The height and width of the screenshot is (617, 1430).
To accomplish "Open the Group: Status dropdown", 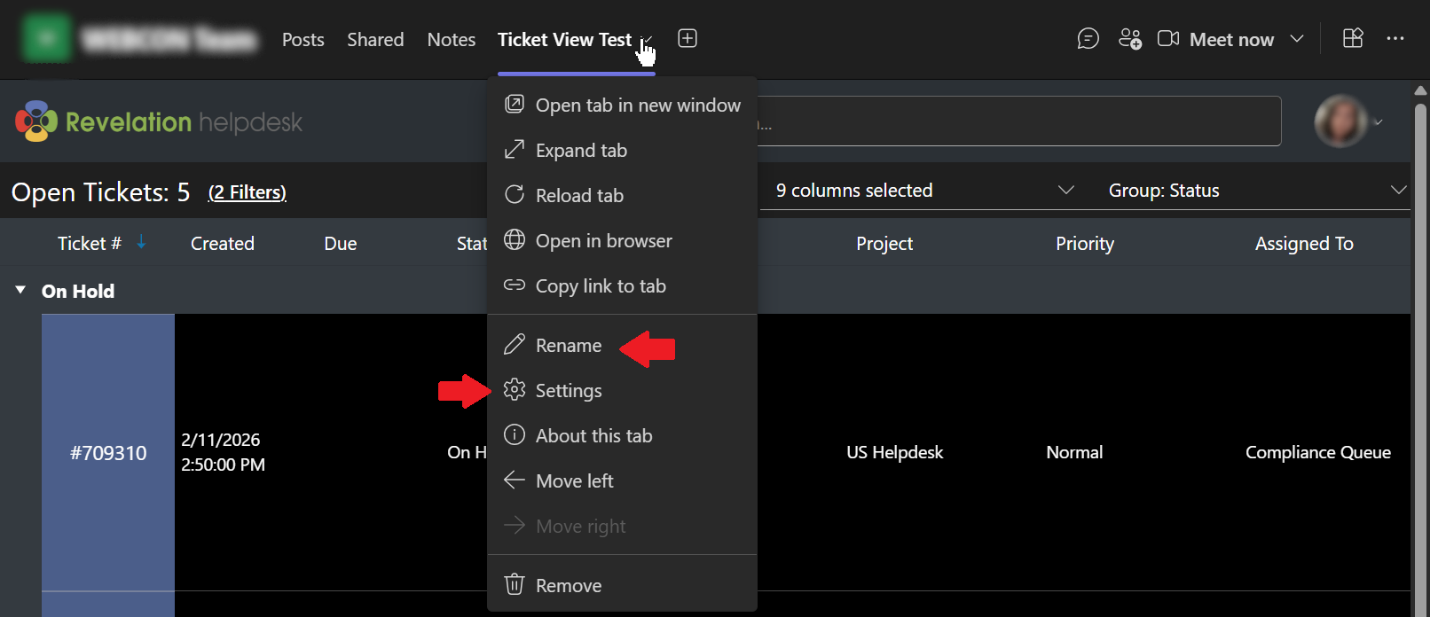I will (1258, 190).
